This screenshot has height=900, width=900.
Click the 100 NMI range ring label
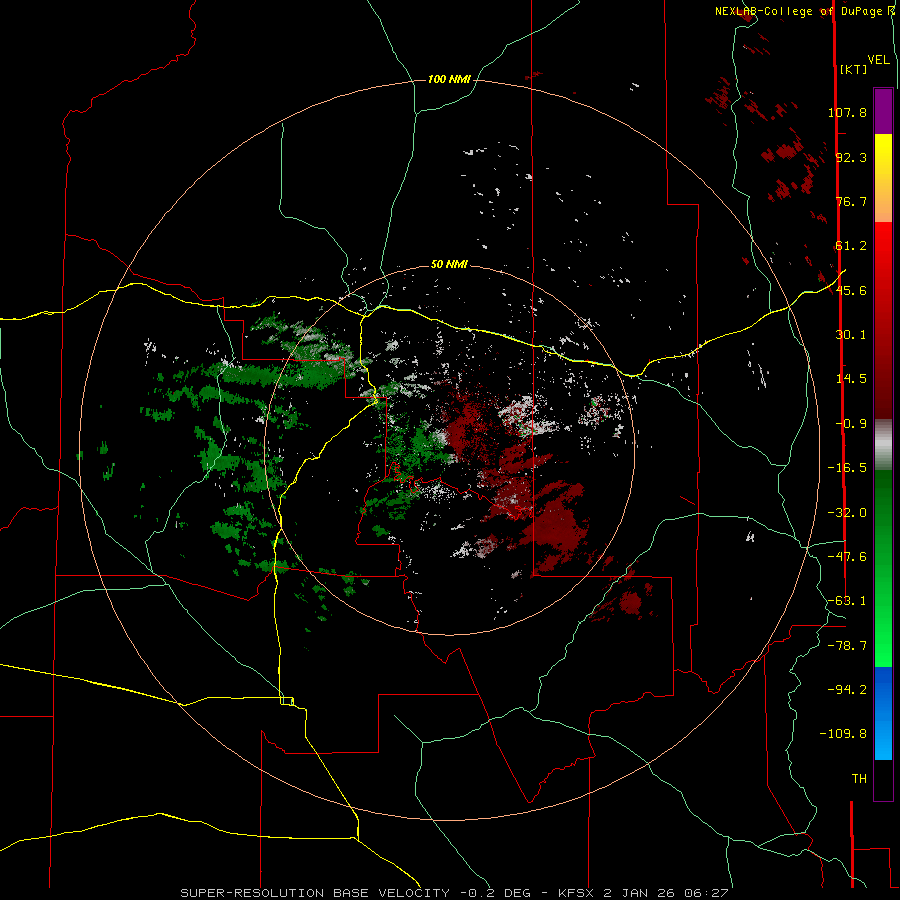point(449,79)
